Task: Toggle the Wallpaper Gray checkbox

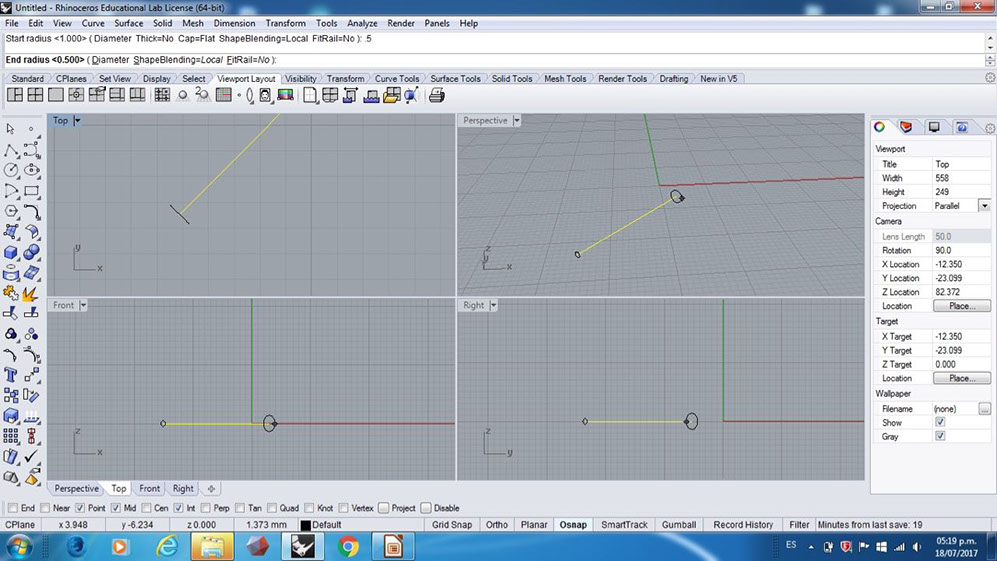Action: 940,436
